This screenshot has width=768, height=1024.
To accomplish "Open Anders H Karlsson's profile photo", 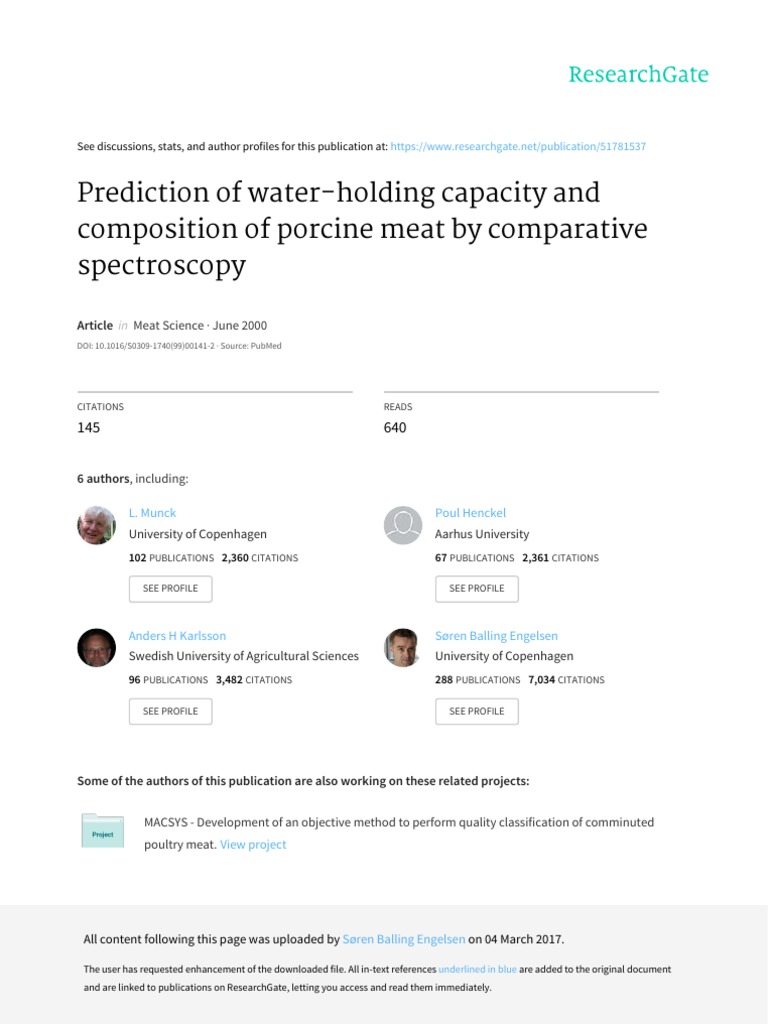I will [x=97, y=648].
